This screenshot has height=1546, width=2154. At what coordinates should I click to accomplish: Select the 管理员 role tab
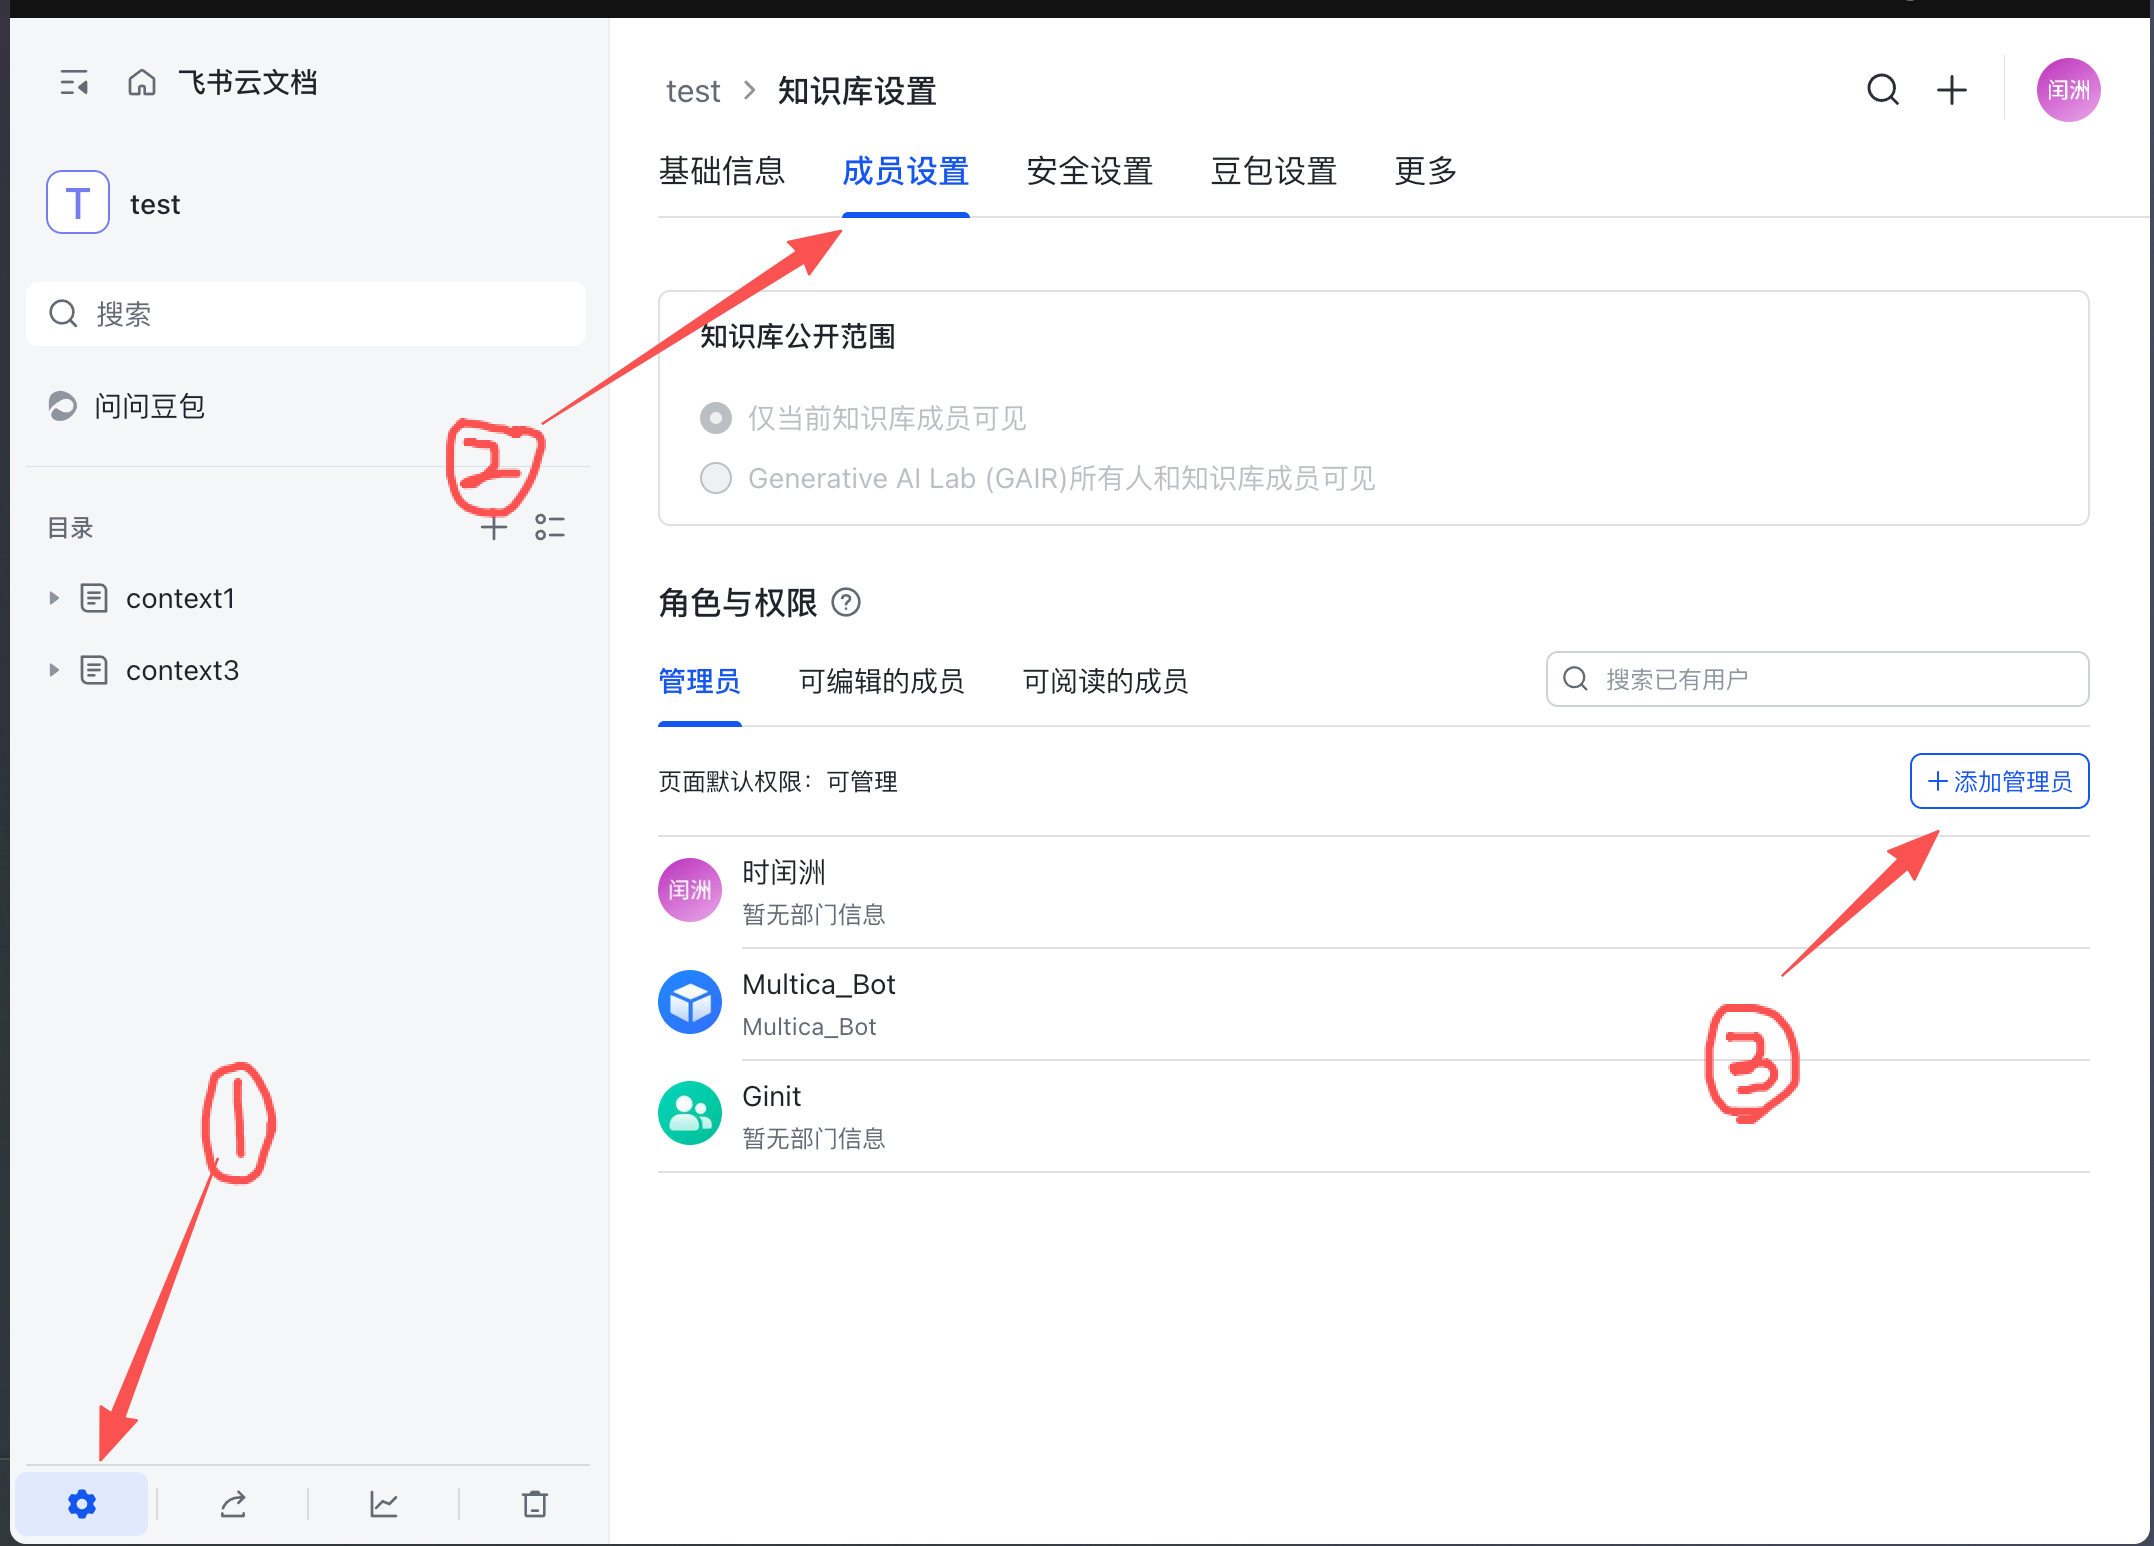pyautogui.click(x=700, y=681)
